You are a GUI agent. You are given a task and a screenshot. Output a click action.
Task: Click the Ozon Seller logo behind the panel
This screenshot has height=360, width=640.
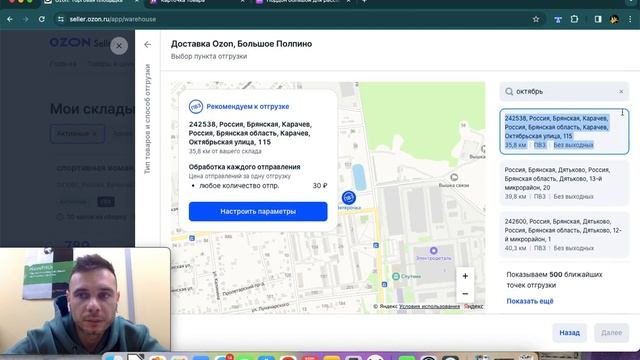coord(80,42)
